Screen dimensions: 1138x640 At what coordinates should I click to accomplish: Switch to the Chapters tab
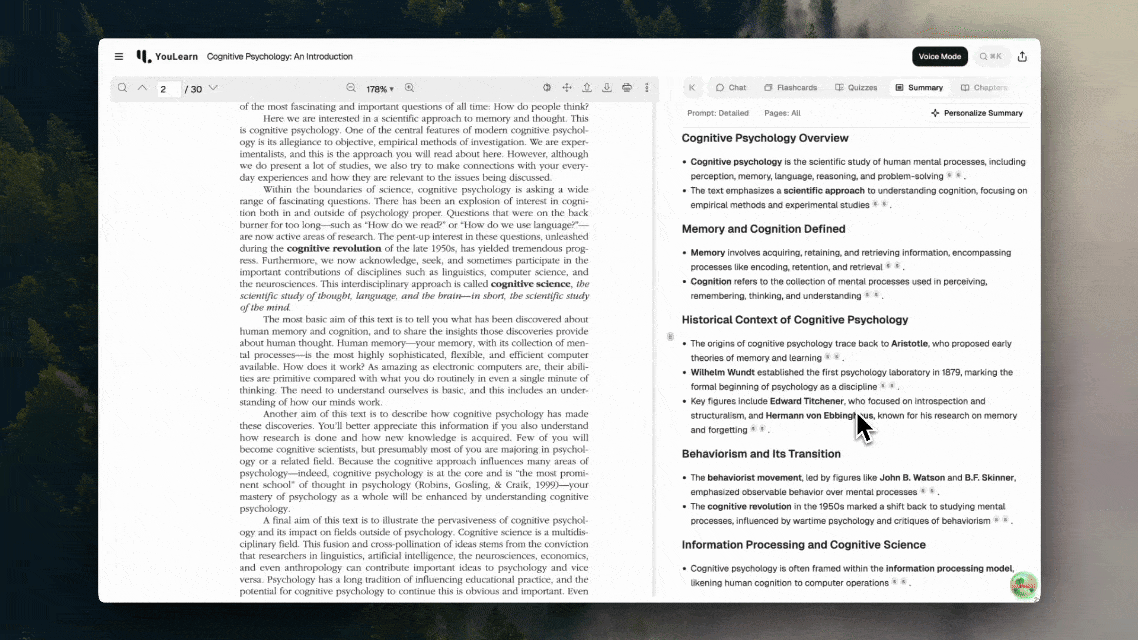click(x=984, y=88)
